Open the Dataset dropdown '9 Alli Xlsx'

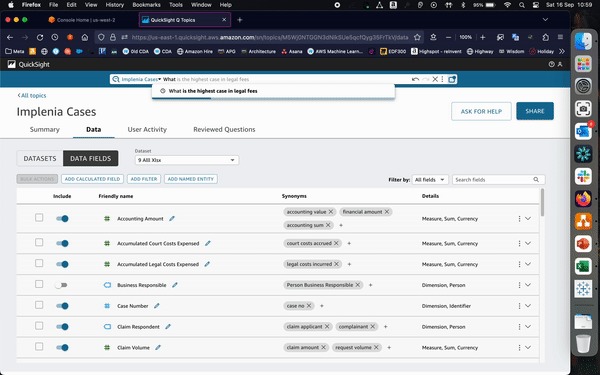pyautogui.click(x=187, y=160)
